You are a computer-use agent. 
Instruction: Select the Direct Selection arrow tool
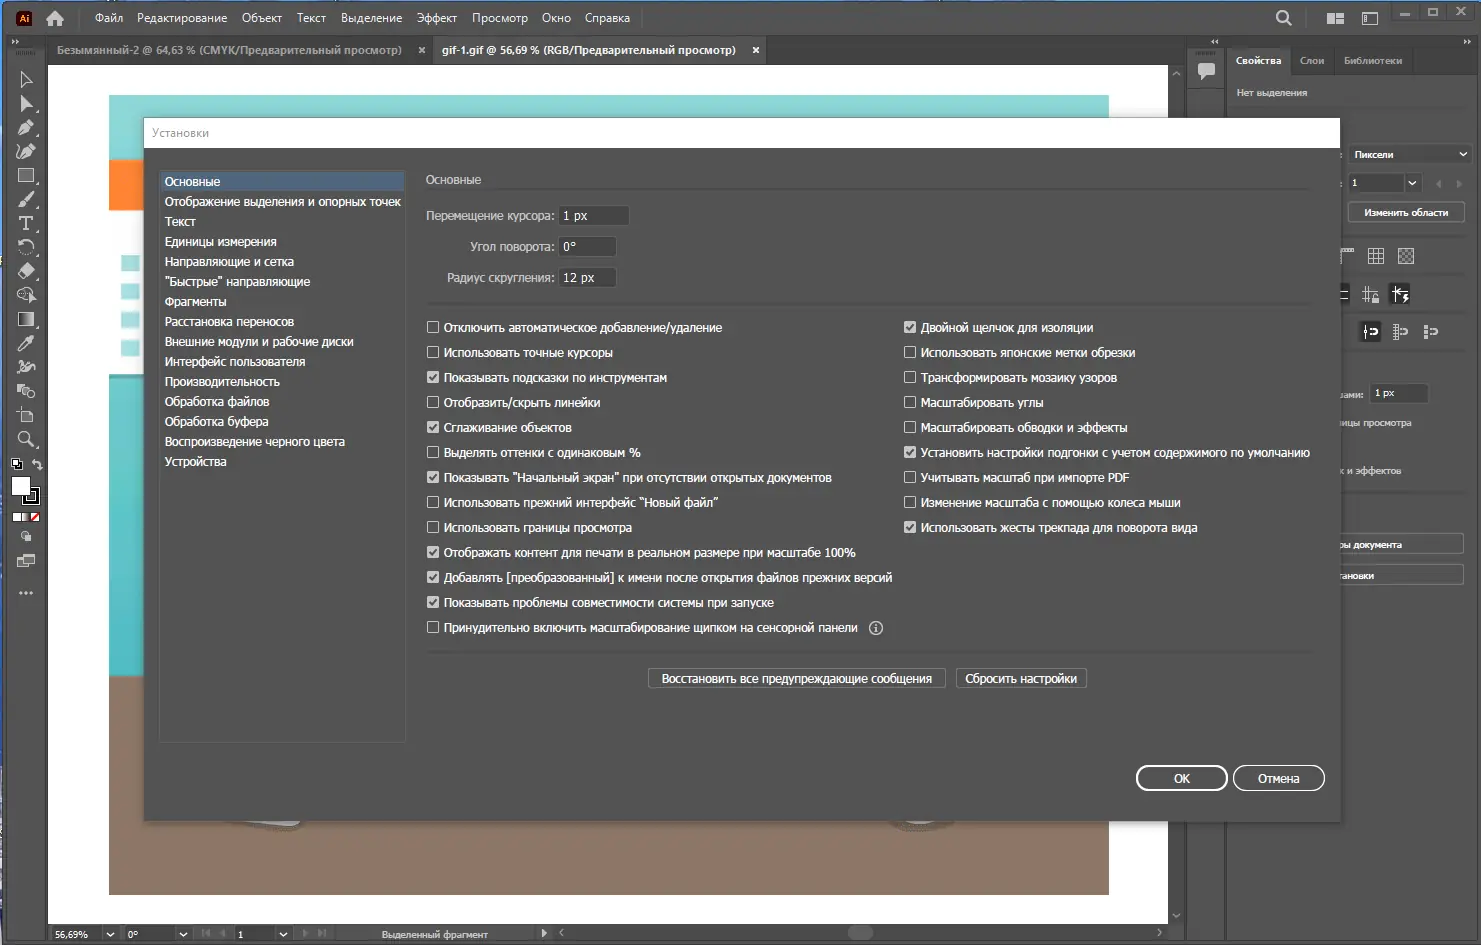pyautogui.click(x=26, y=103)
